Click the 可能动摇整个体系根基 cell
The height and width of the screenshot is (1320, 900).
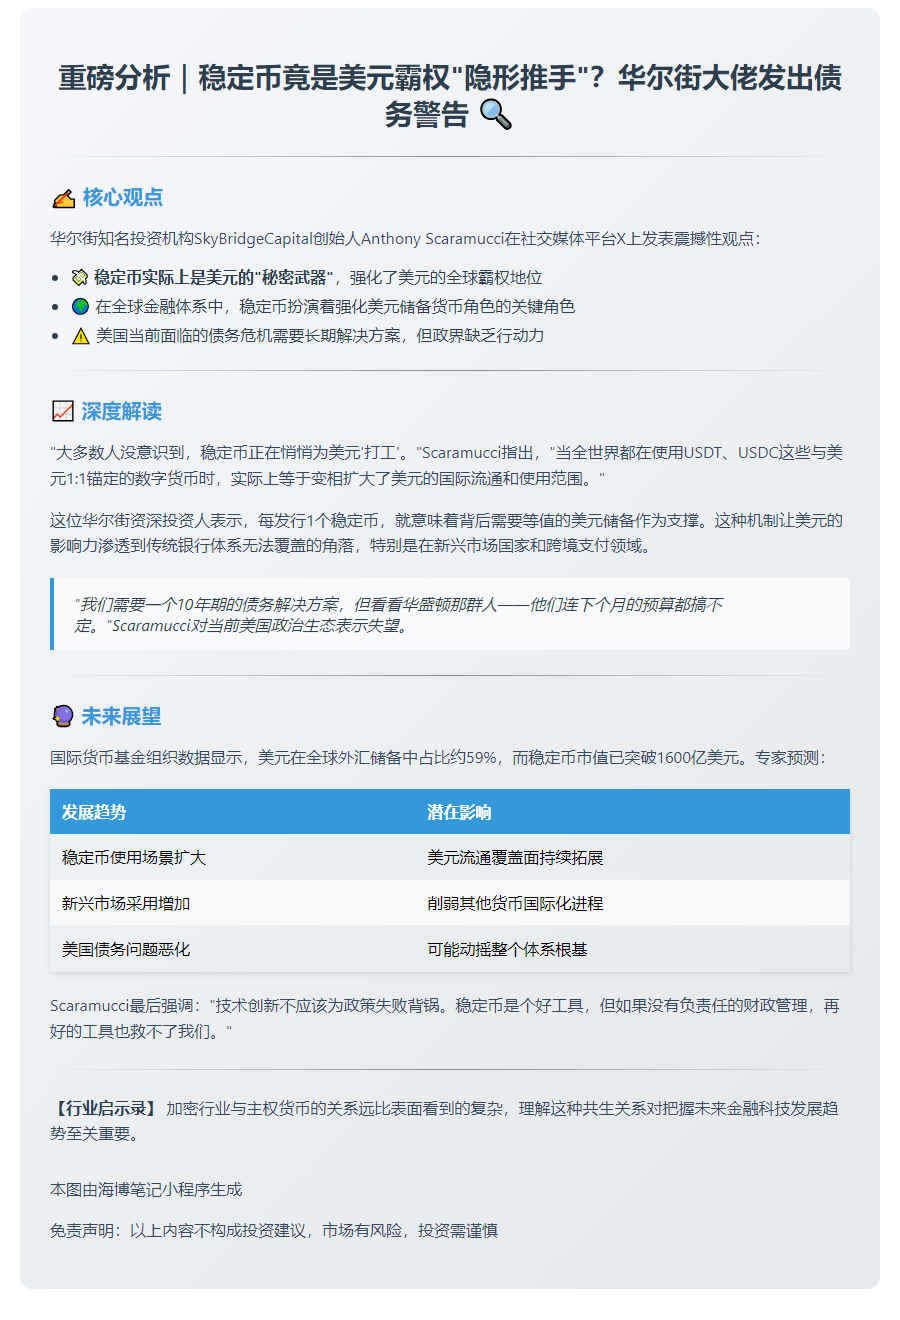click(507, 949)
